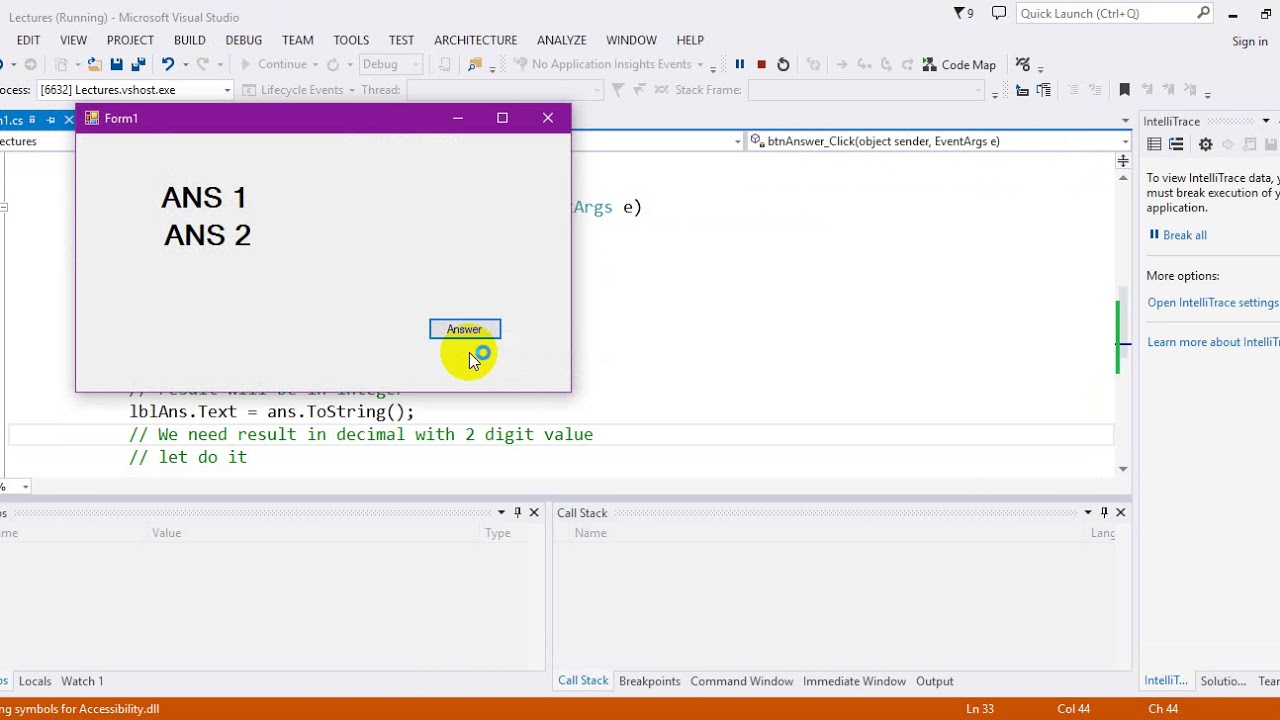Open the Call Stack window options dropdown
Screen dimensions: 1280x720
click(x=1088, y=512)
